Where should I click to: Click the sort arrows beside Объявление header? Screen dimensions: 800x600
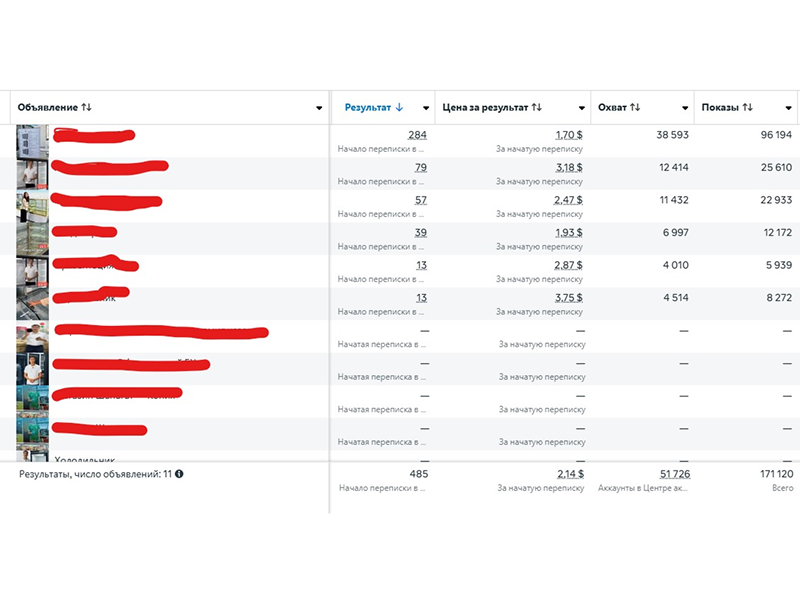point(86,107)
